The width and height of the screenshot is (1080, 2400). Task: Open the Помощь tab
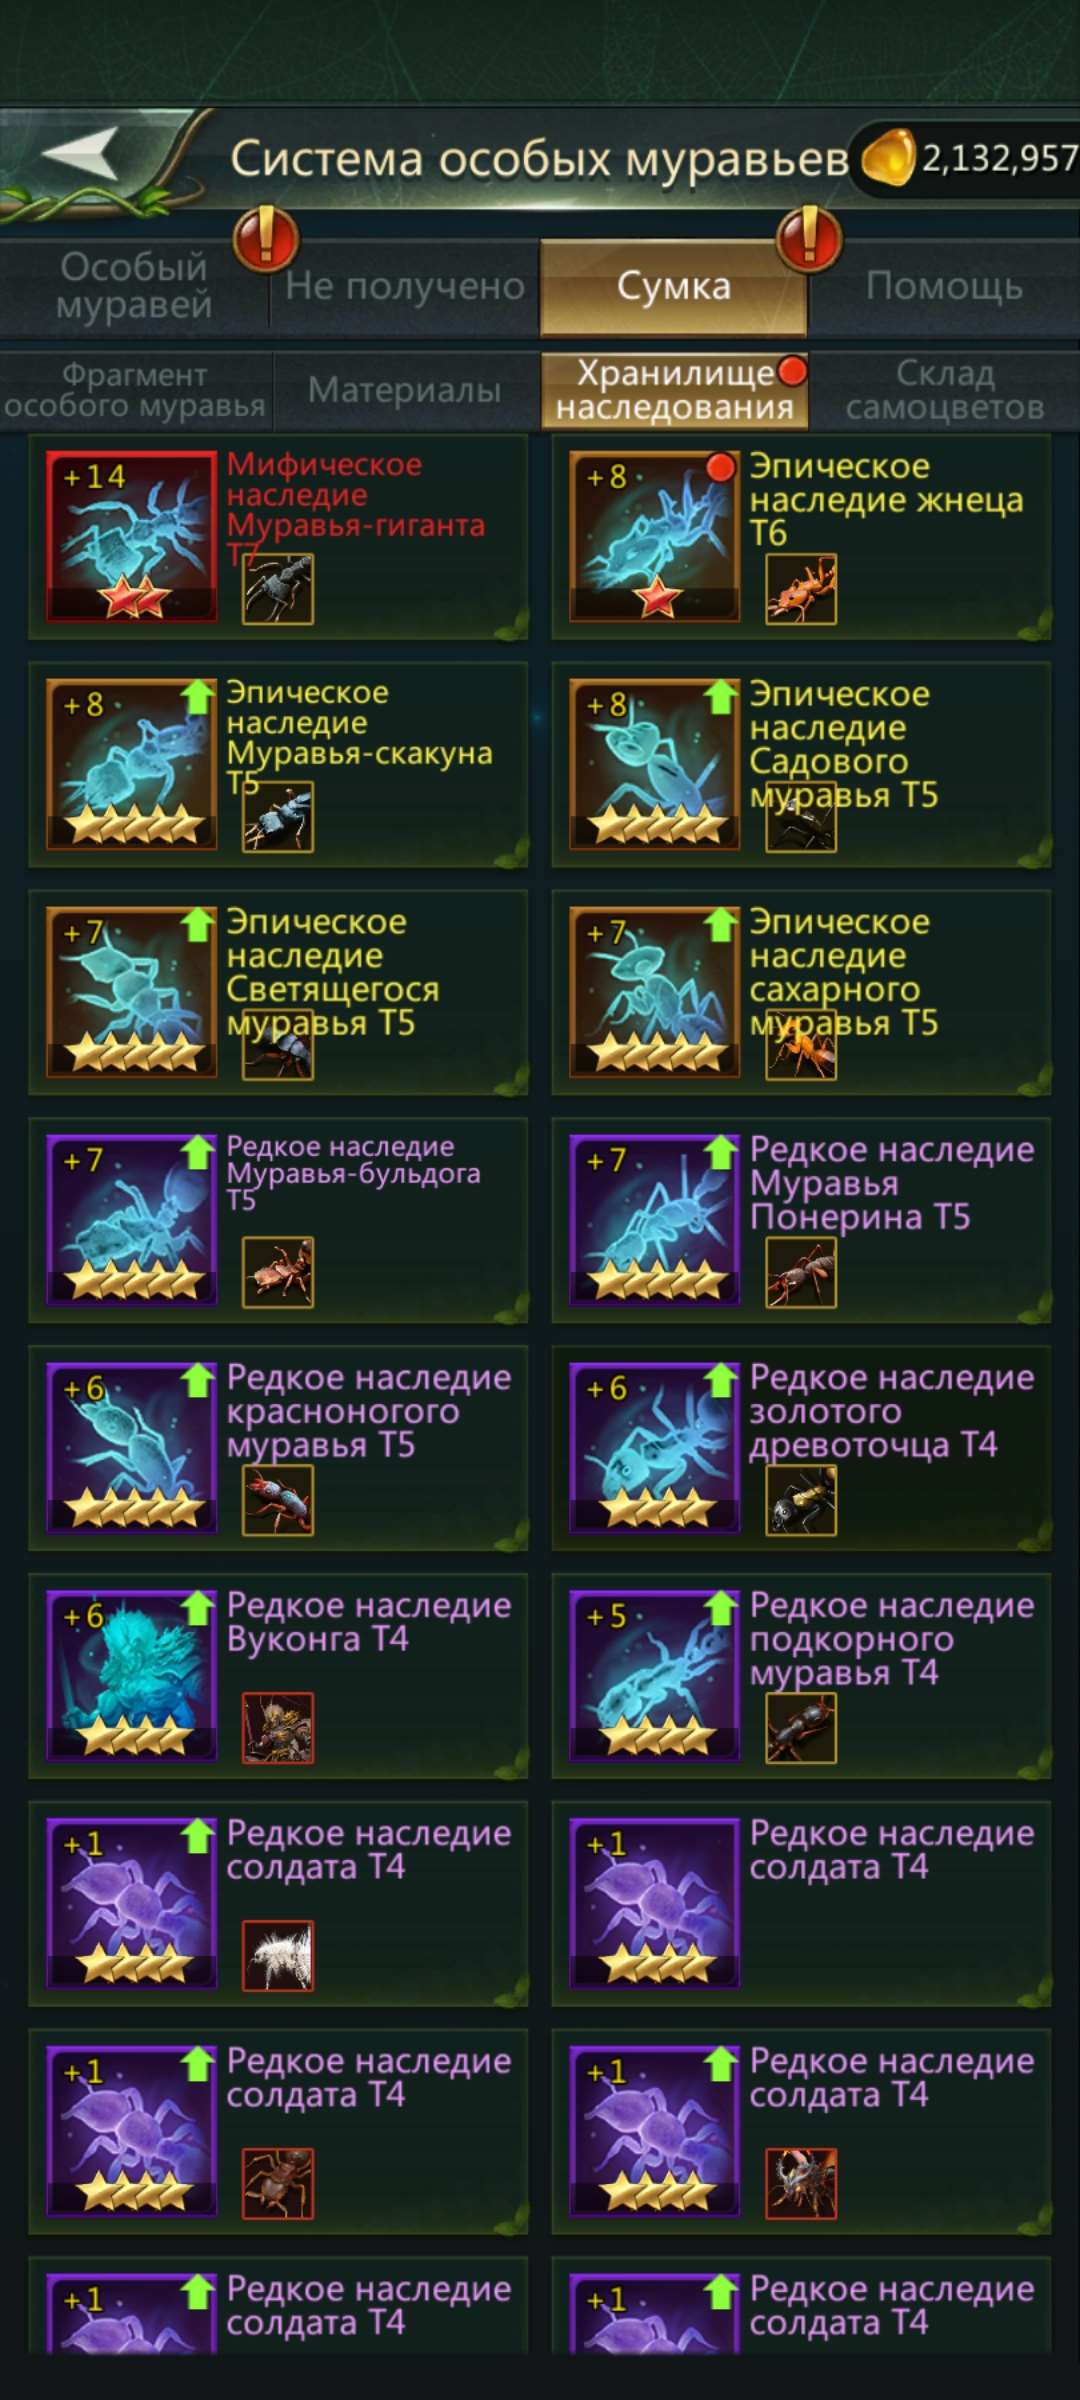[944, 287]
